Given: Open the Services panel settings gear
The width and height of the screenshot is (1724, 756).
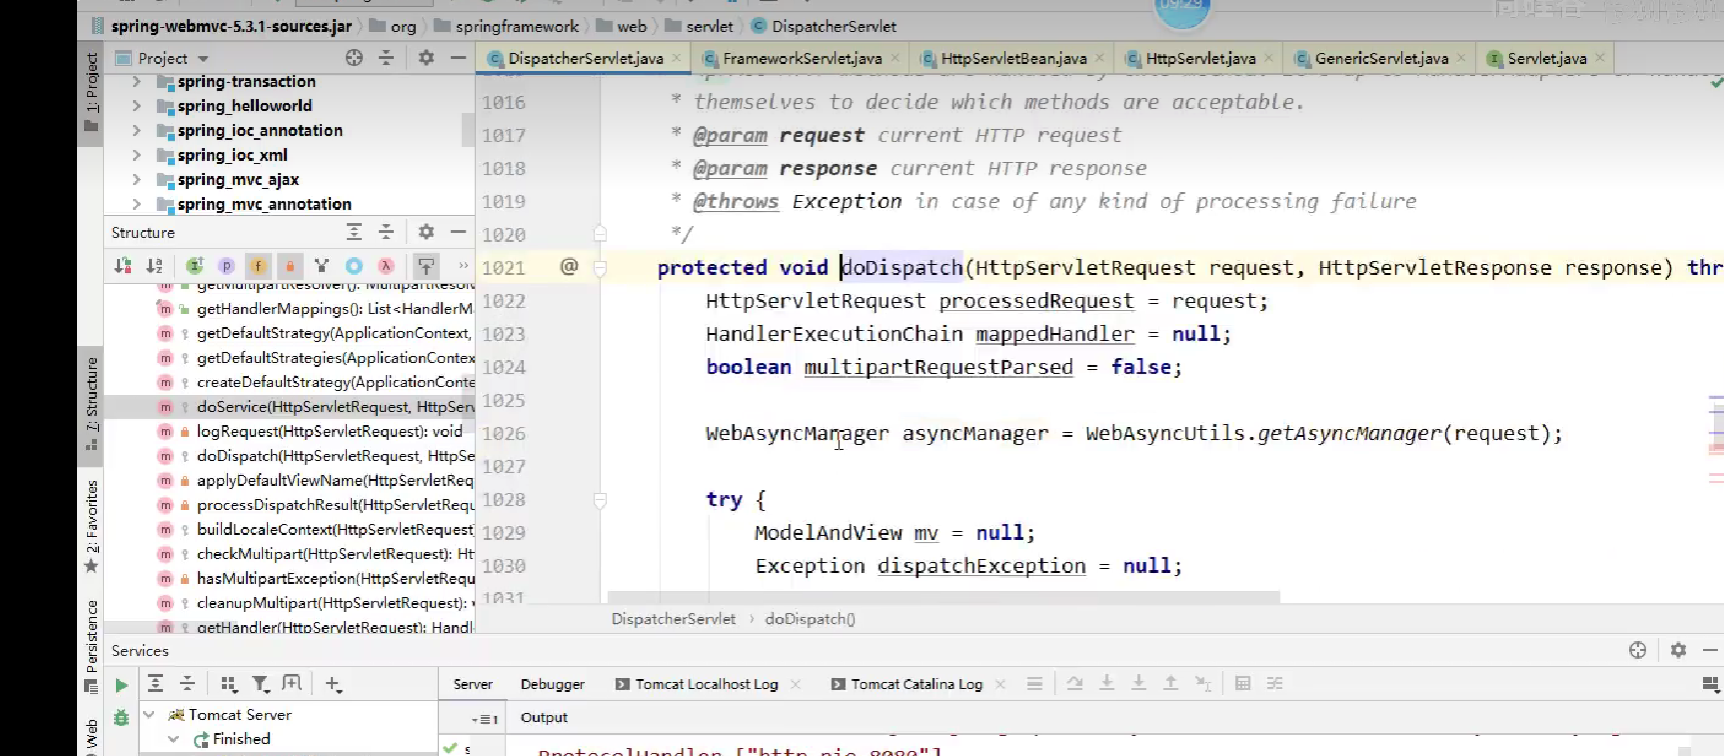Looking at the screenshot, I should click(x=1678, y=650).
